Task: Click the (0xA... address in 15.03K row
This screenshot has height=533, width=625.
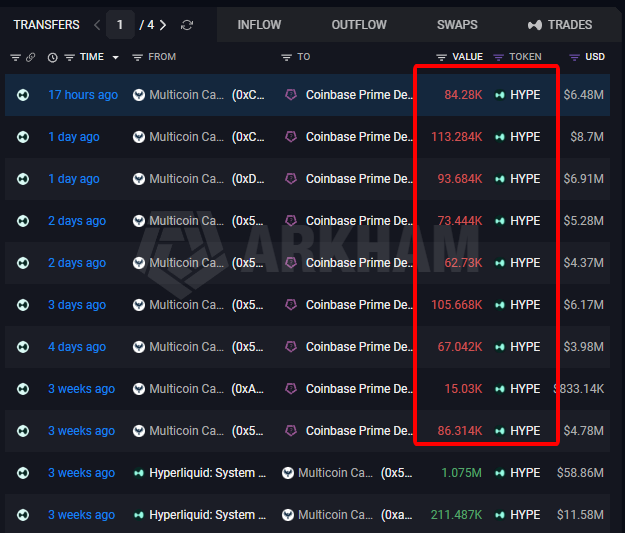Action: [x=248, y=389]
